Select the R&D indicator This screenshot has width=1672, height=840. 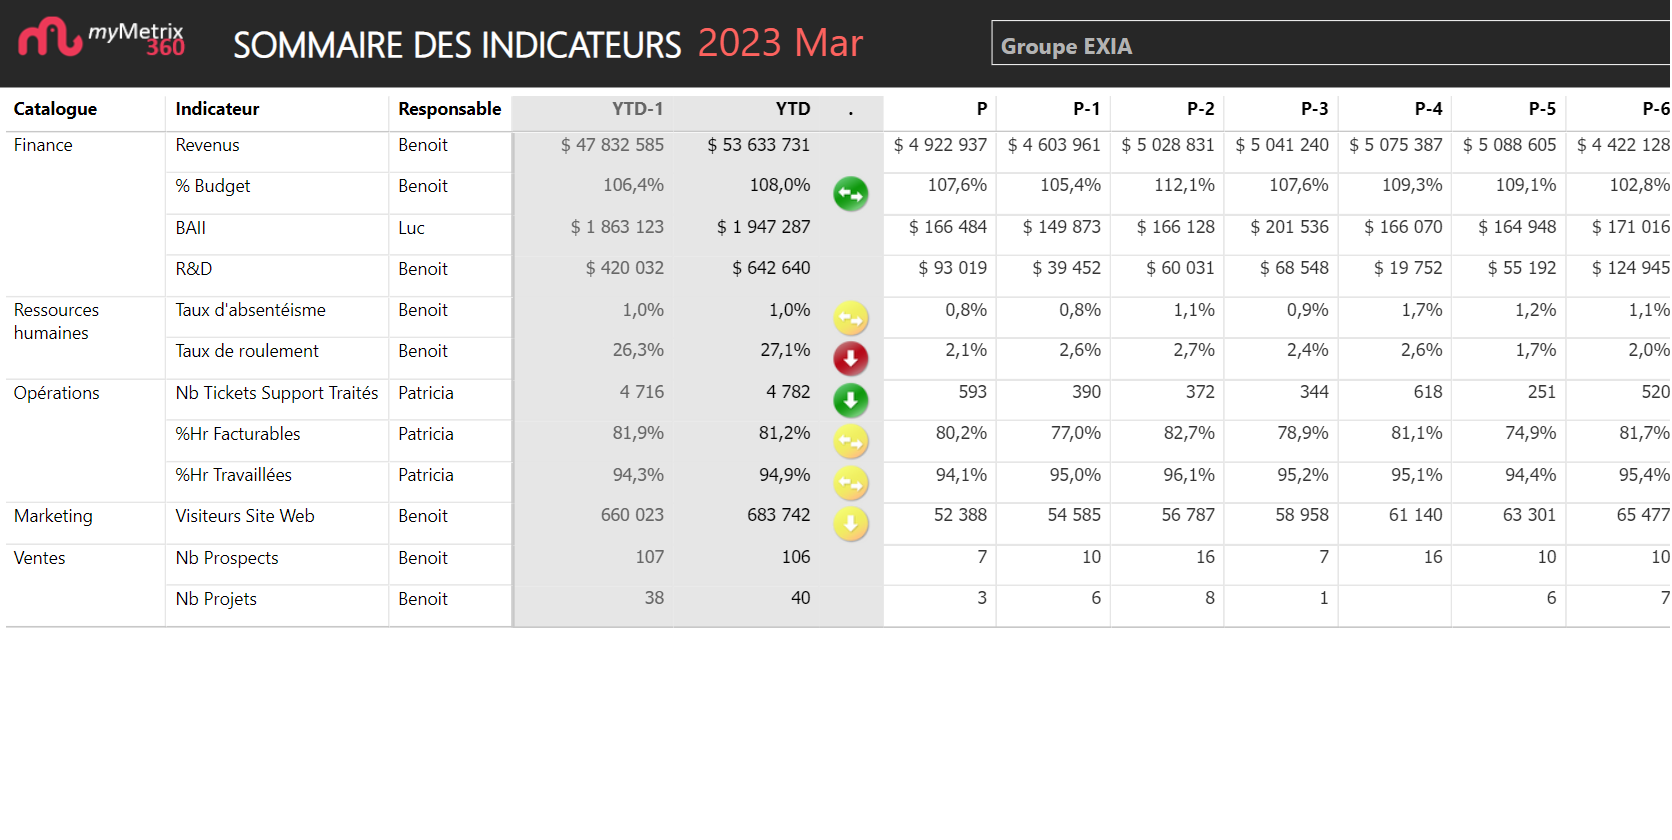pos(194,269)
